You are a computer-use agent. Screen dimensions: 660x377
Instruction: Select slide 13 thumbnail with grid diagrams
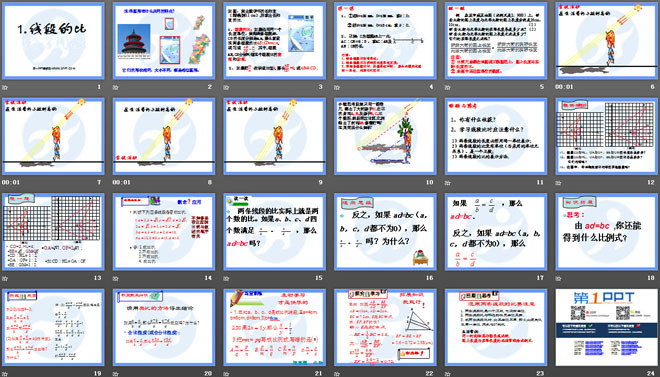pos(53,232)
